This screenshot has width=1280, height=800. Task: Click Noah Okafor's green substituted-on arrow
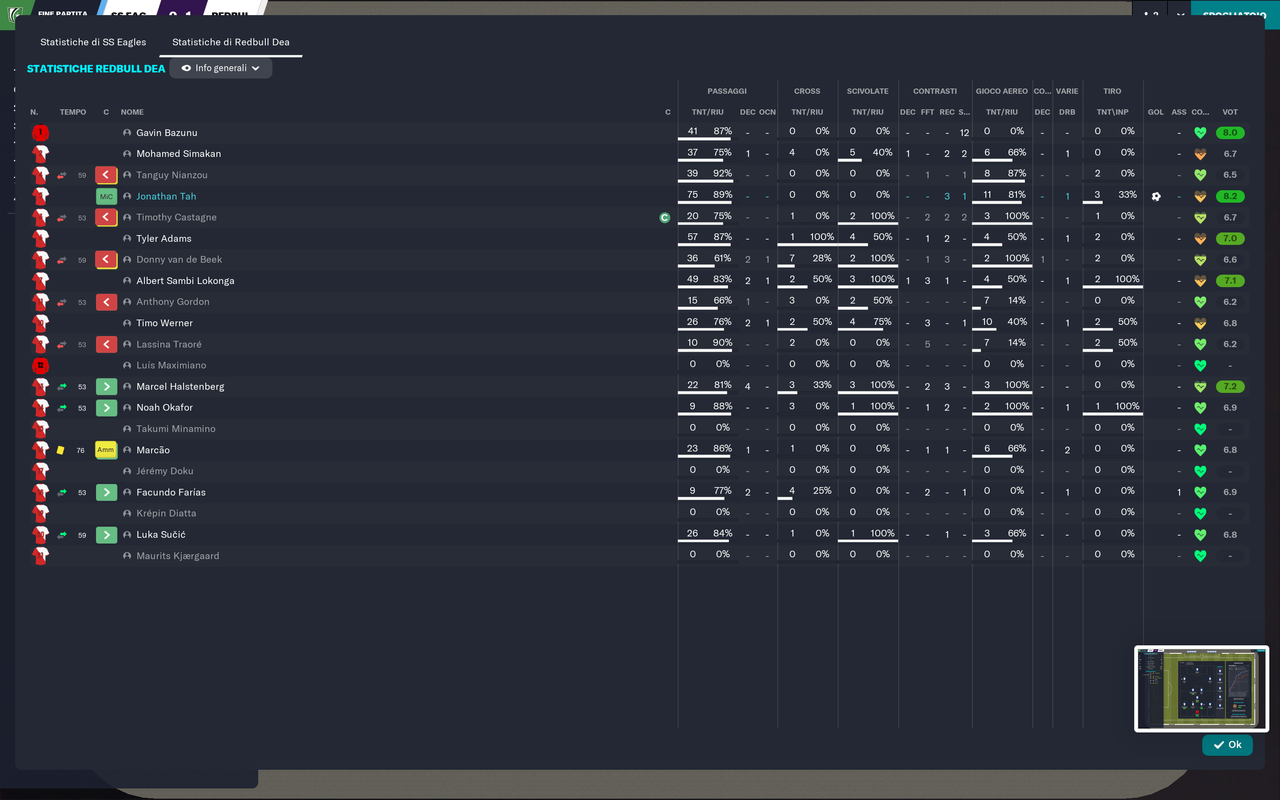pos(106,408)
